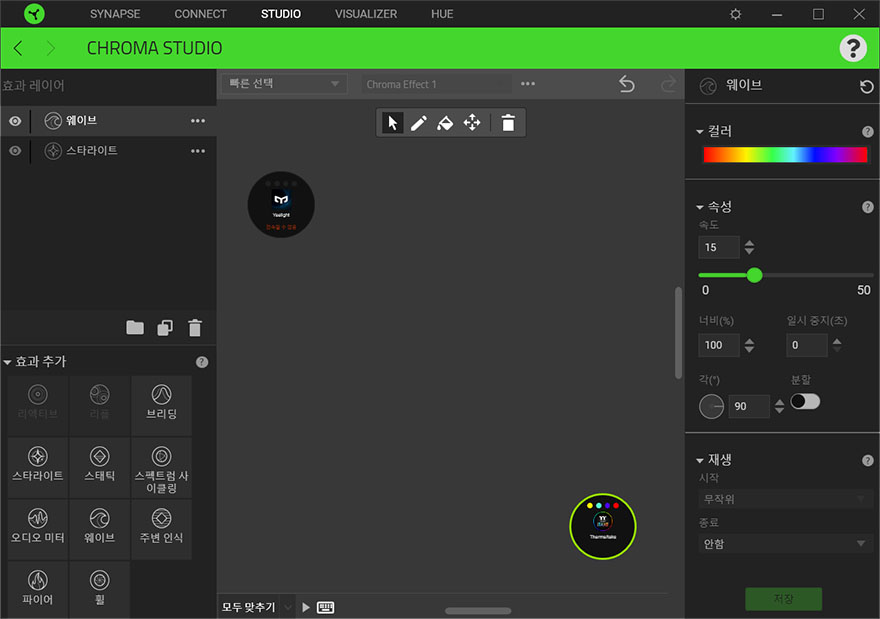Click the keyboard icon at canvas bottom
Viewport: 880px width, 619px height.
(x=326, y=607)
